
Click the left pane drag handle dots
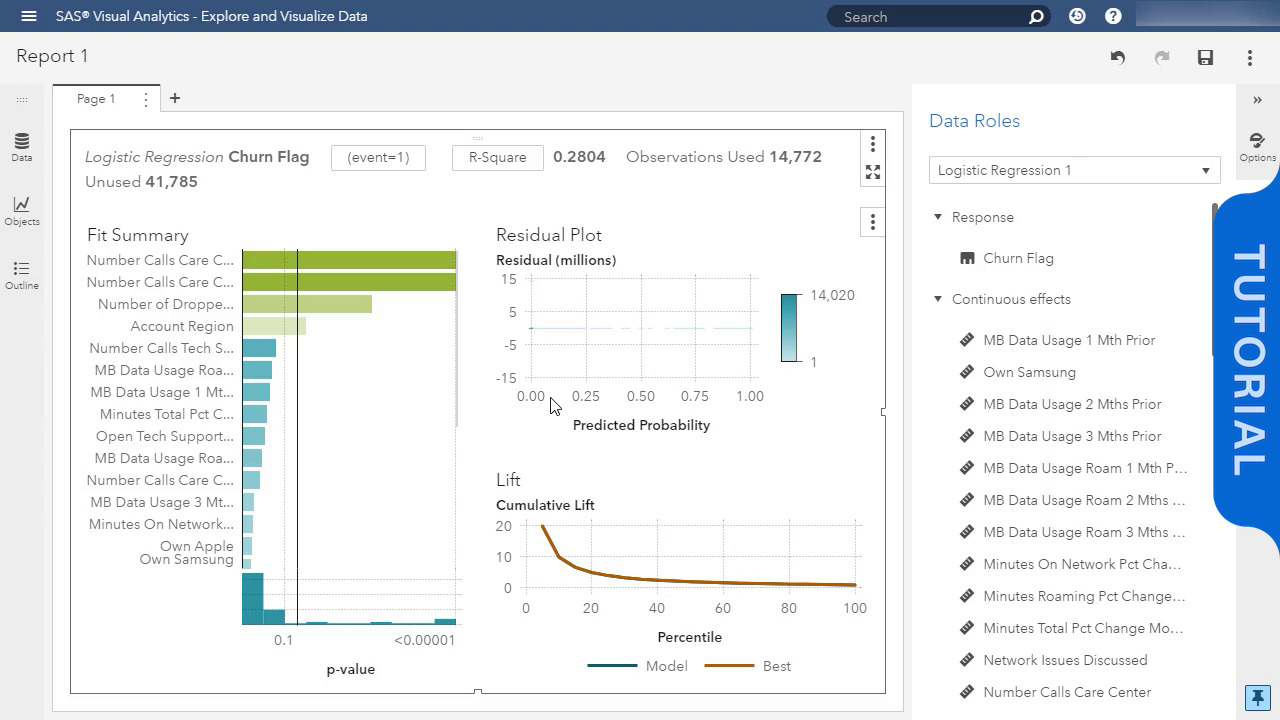pos(22,100)
